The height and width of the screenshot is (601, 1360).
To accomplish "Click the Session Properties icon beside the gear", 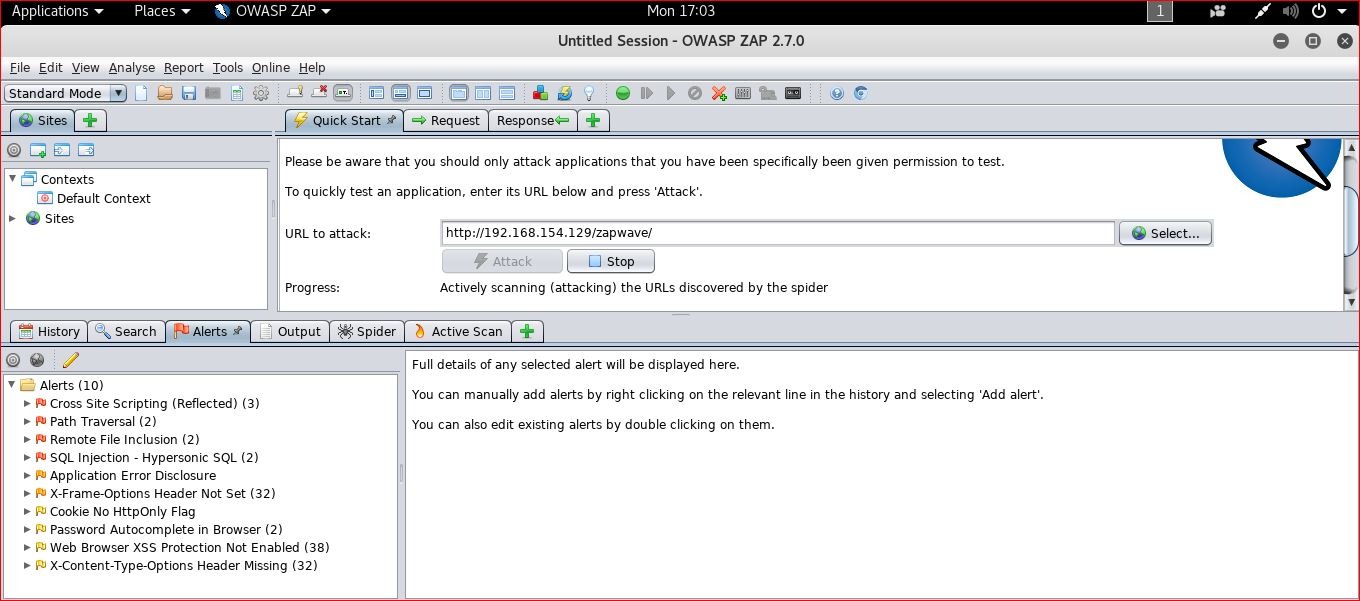I will pyautogui.click(x=237, y=93).
